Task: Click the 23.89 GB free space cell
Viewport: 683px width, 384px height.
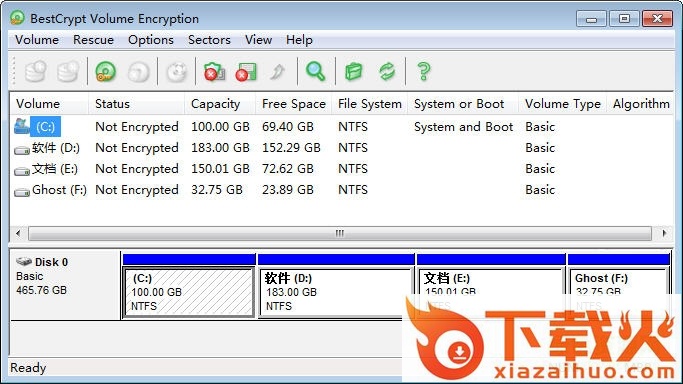Action: (x=287, y=190)
